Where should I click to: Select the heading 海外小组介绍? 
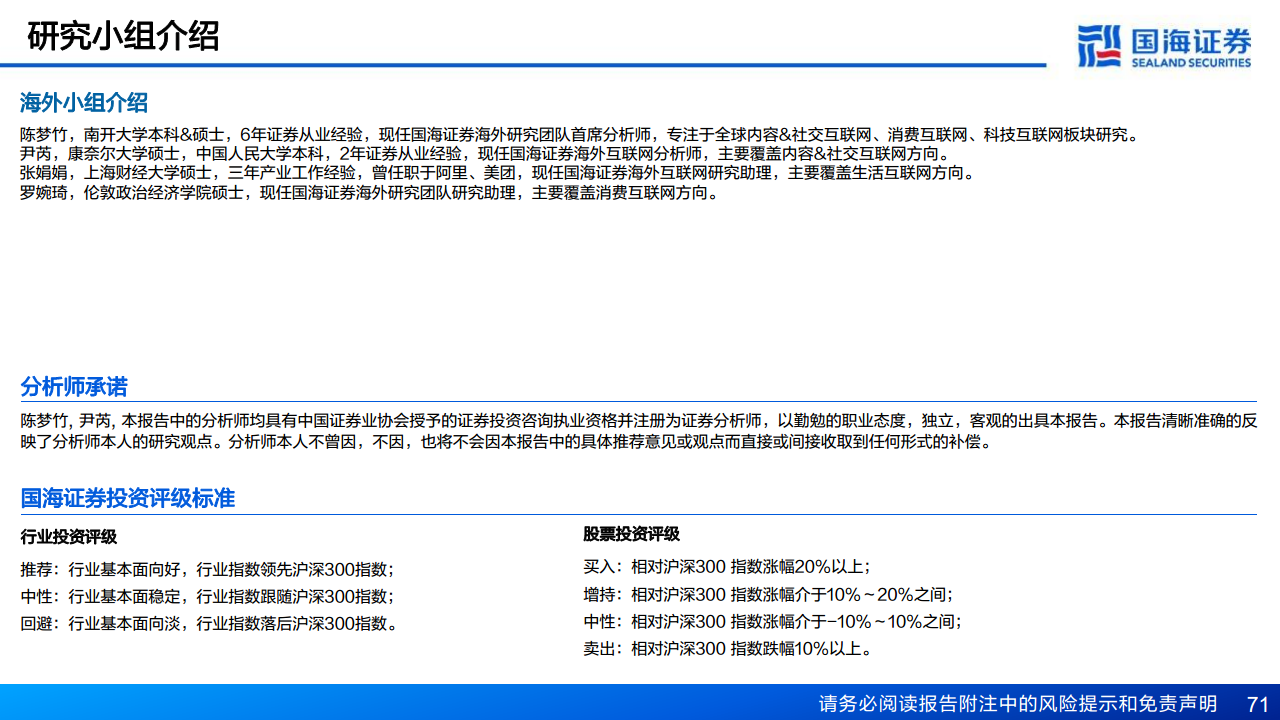pos(84,102)
